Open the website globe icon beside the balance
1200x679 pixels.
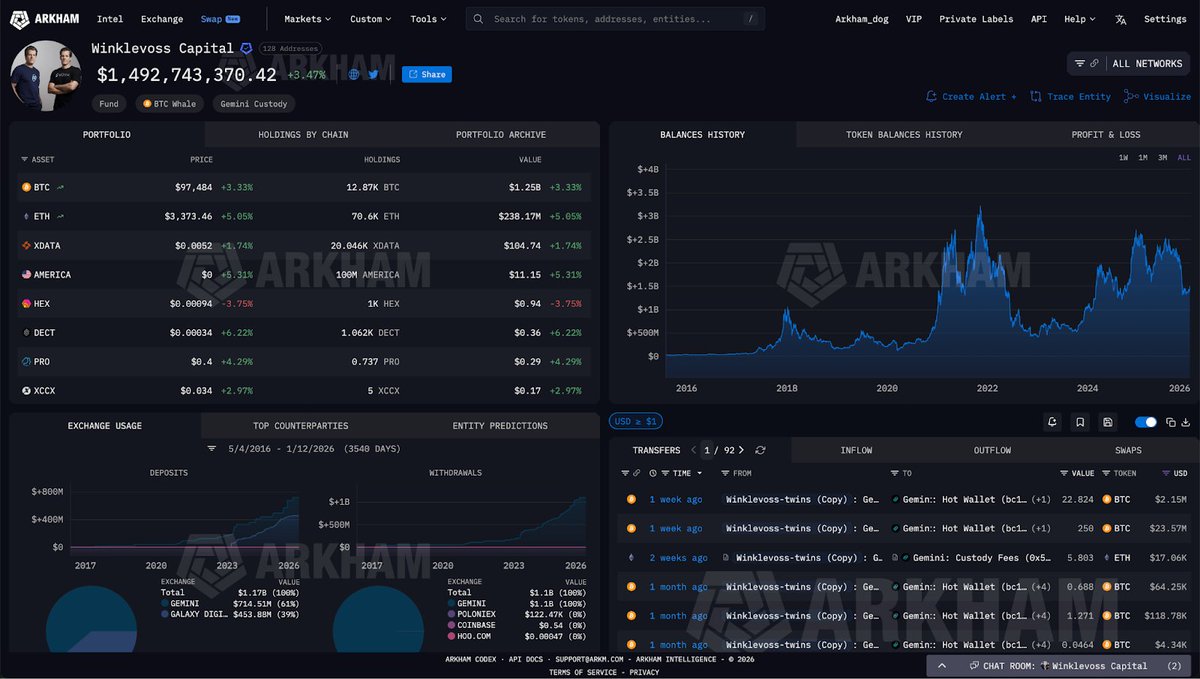pyautogui.click(x=354, y=74)
